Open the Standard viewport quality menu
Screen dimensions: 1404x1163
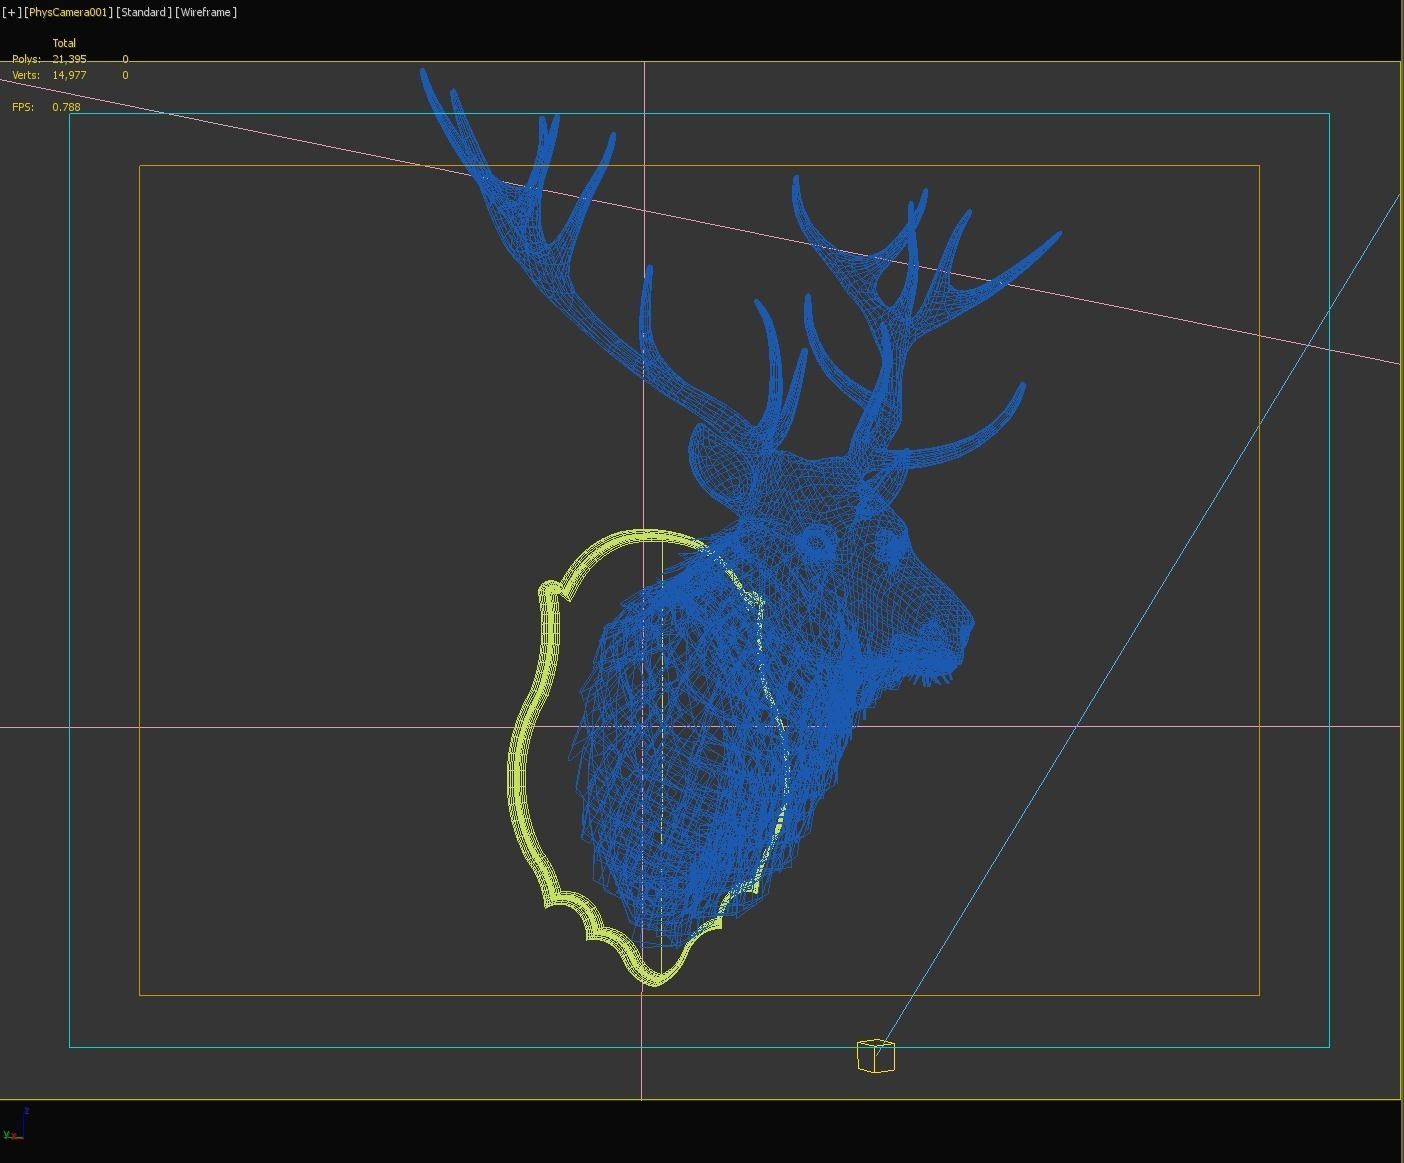tap(144, 12)
